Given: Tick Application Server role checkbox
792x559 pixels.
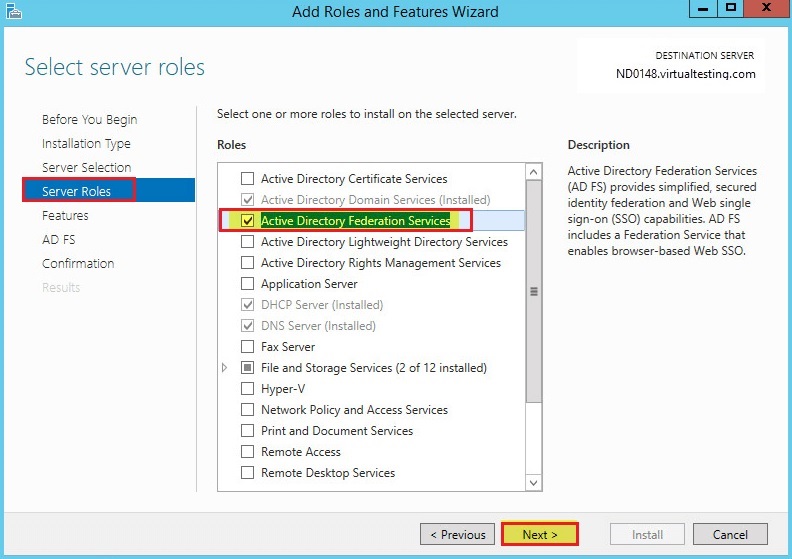Looking at the screenshot, I should tap(248, 284).
